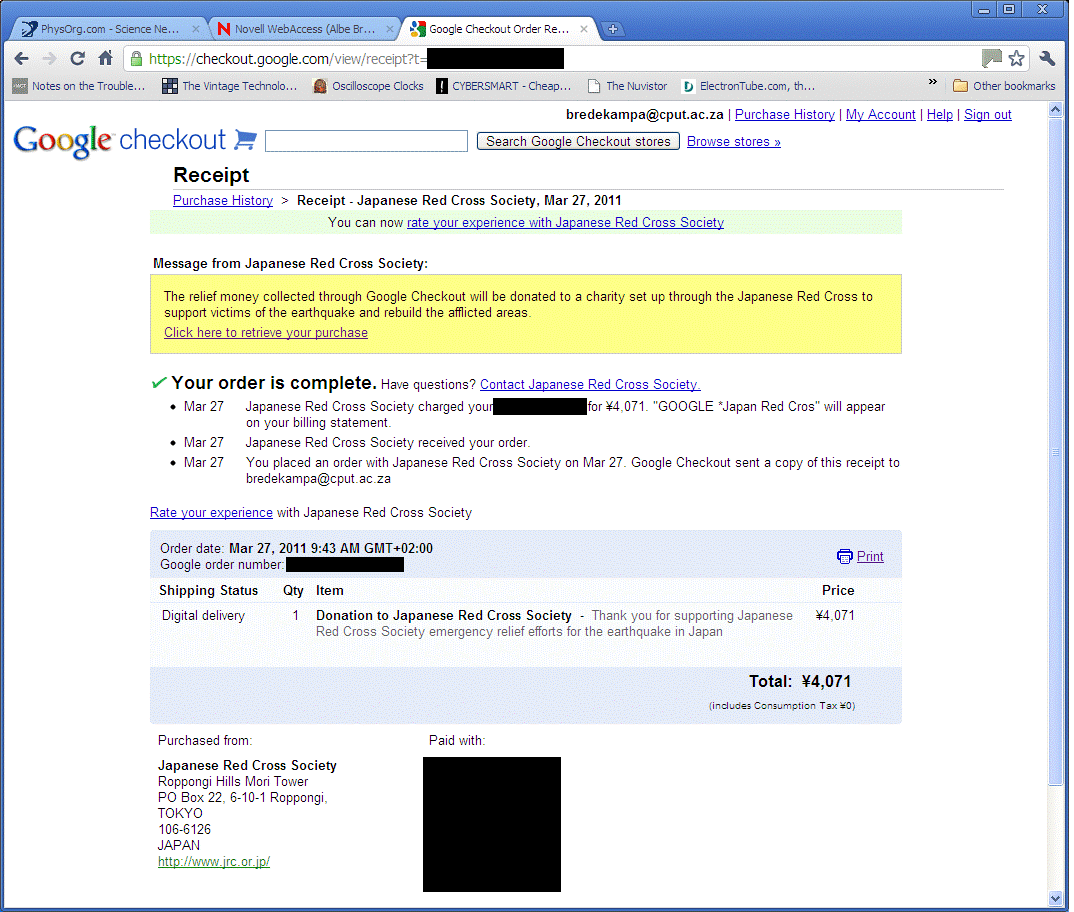
Task: Click the browser forward arrow
Action: pyautogui.click(x=49, y=59)
